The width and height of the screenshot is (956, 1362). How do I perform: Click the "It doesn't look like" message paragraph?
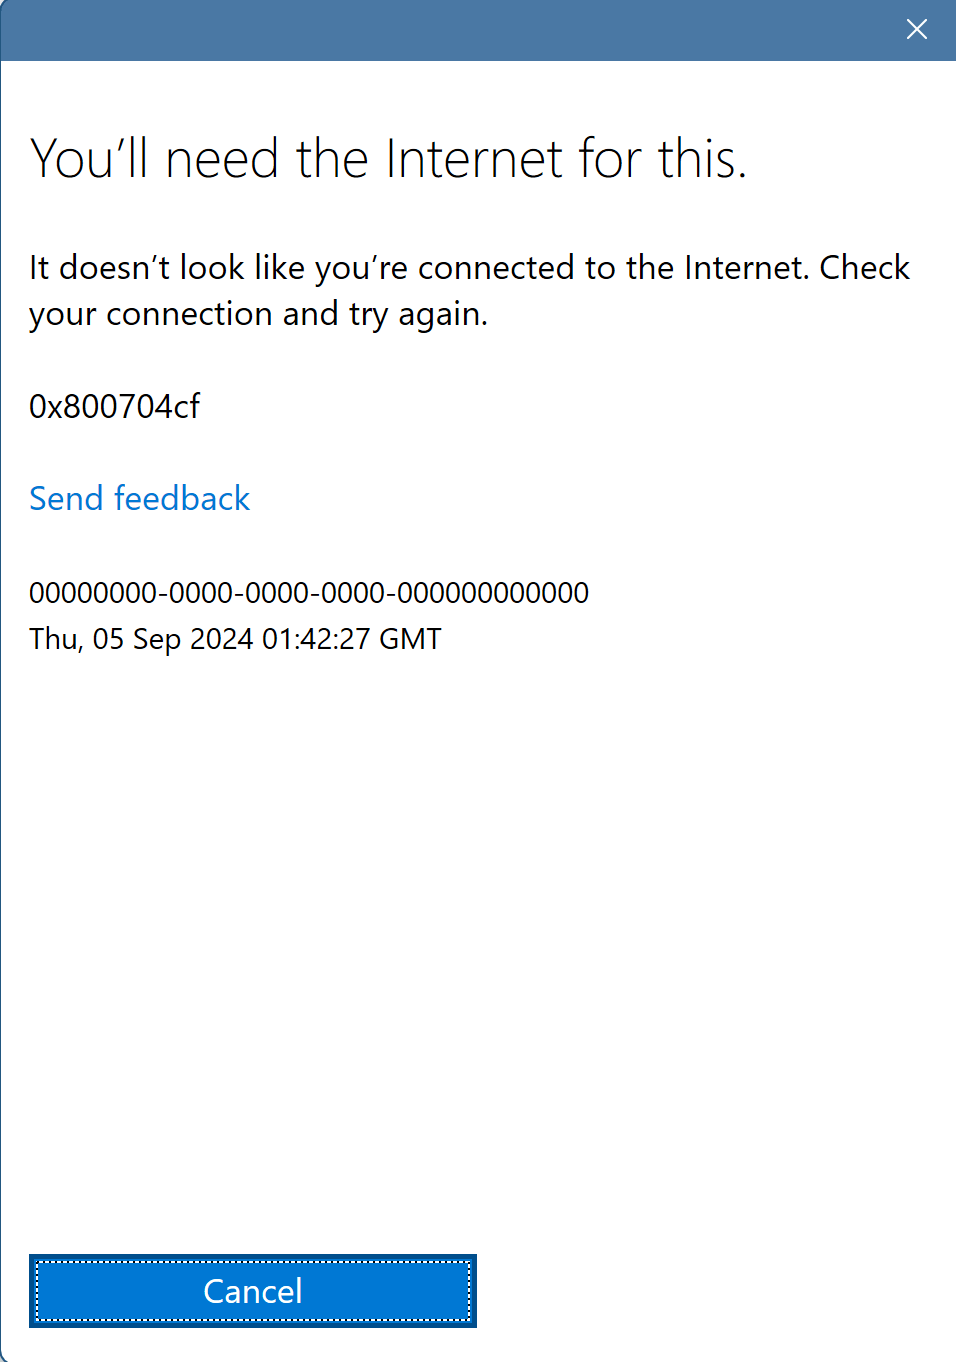[x=469, y=290]
